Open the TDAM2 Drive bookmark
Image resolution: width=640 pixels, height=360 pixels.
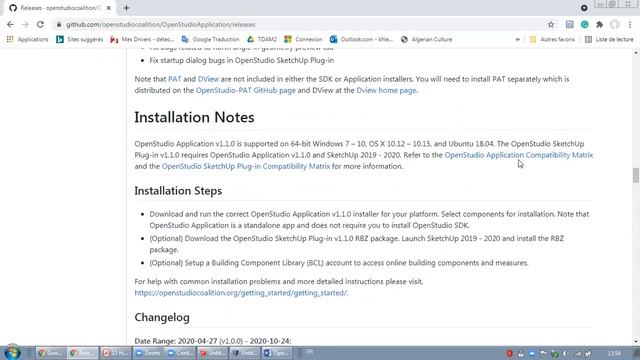262,39
